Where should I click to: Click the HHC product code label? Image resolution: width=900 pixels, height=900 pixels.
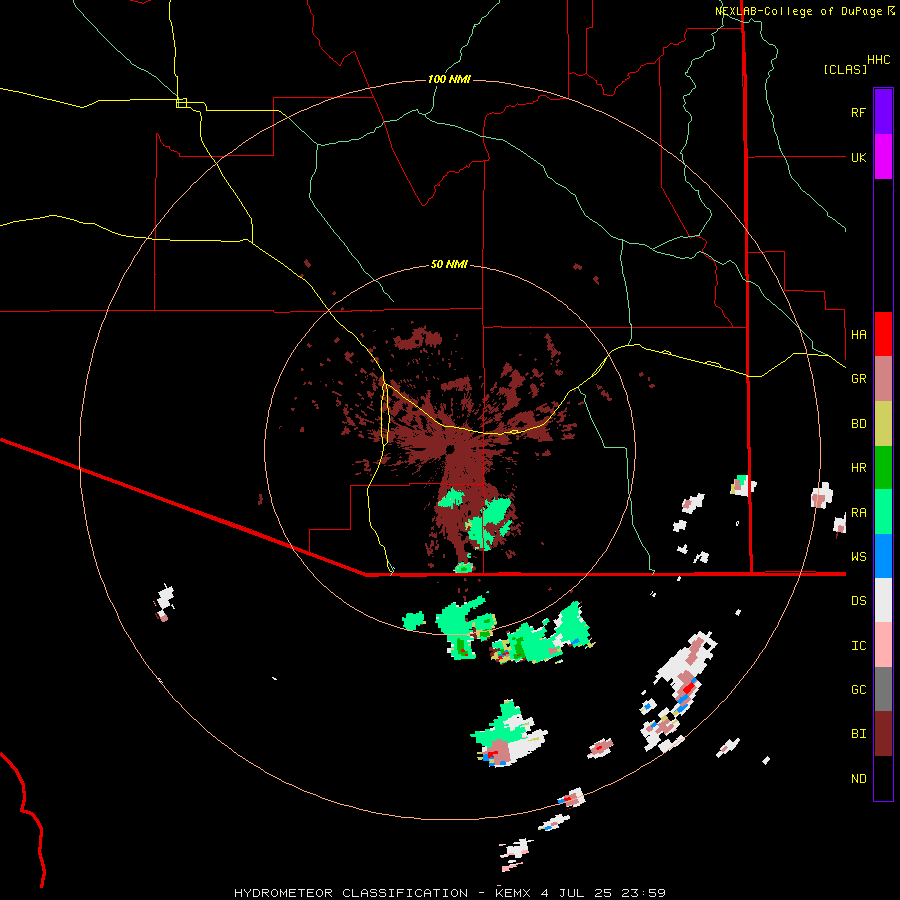coord(879,60)
